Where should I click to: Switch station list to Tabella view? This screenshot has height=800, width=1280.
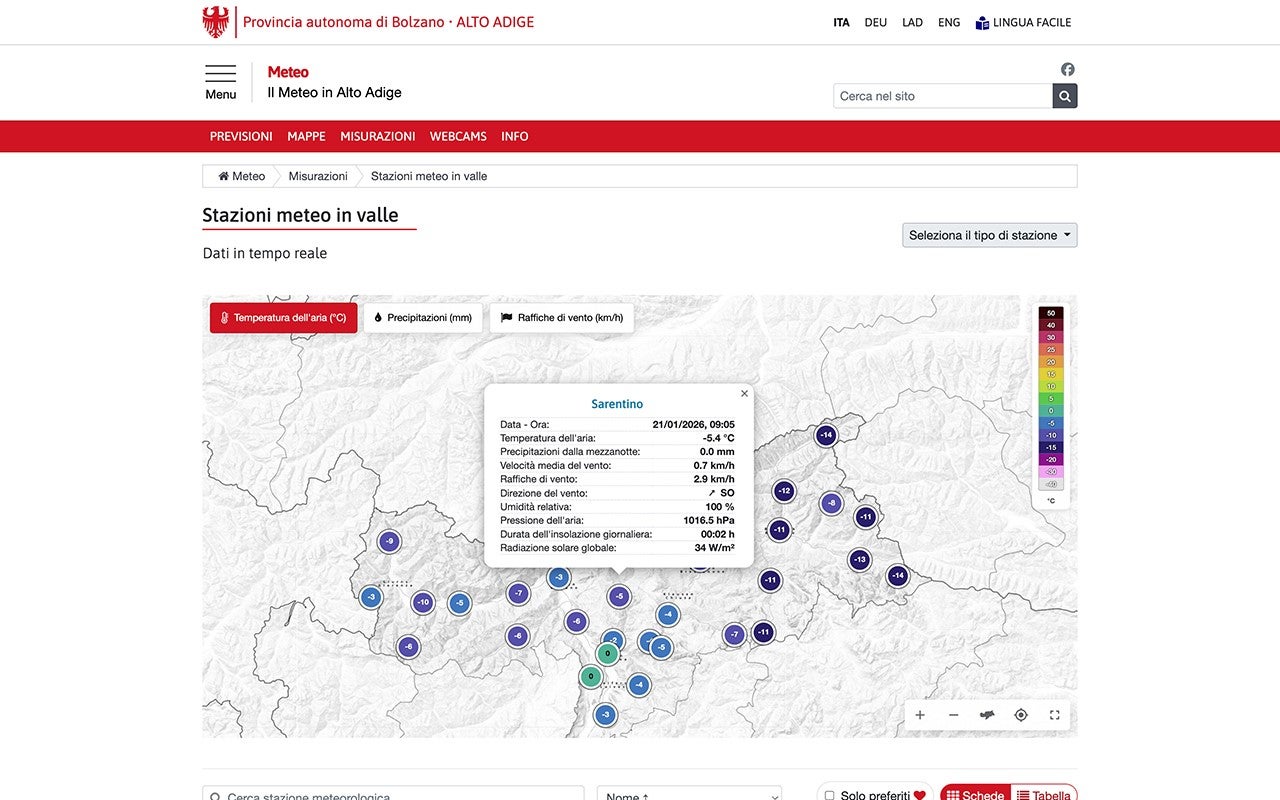[1044, 795]
